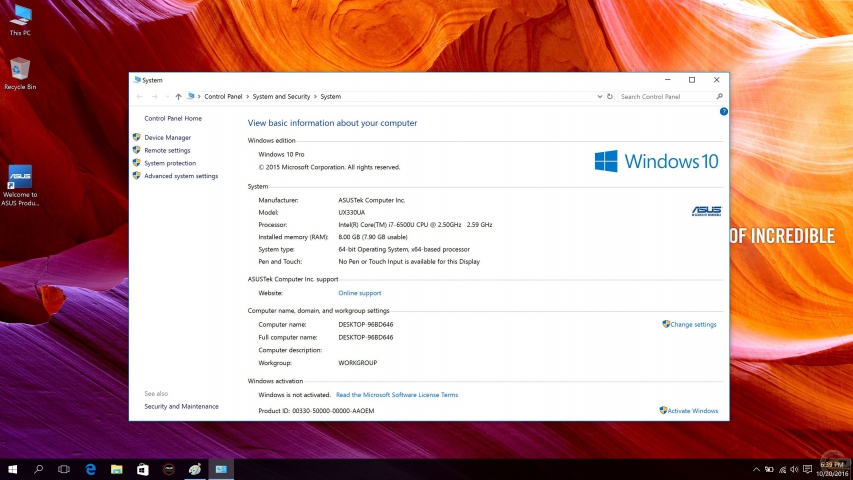Click the Online support website link

(360, 293)
